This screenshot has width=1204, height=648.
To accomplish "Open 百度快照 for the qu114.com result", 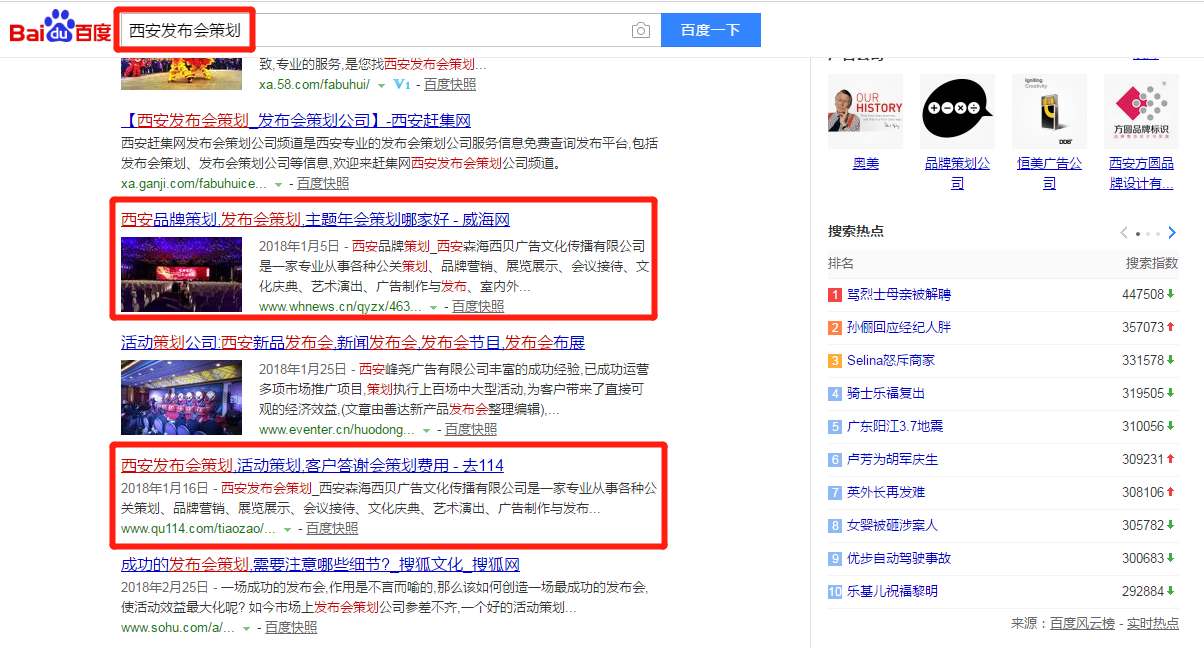I will (332, 528).
